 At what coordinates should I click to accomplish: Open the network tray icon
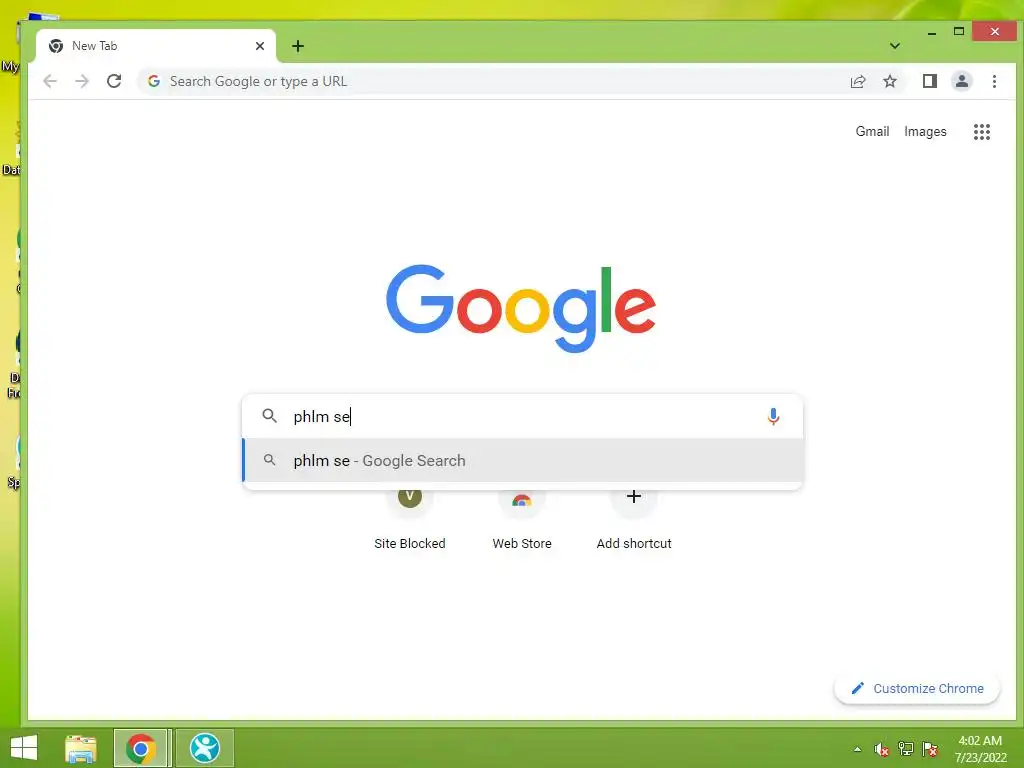[x=905, y=749]
